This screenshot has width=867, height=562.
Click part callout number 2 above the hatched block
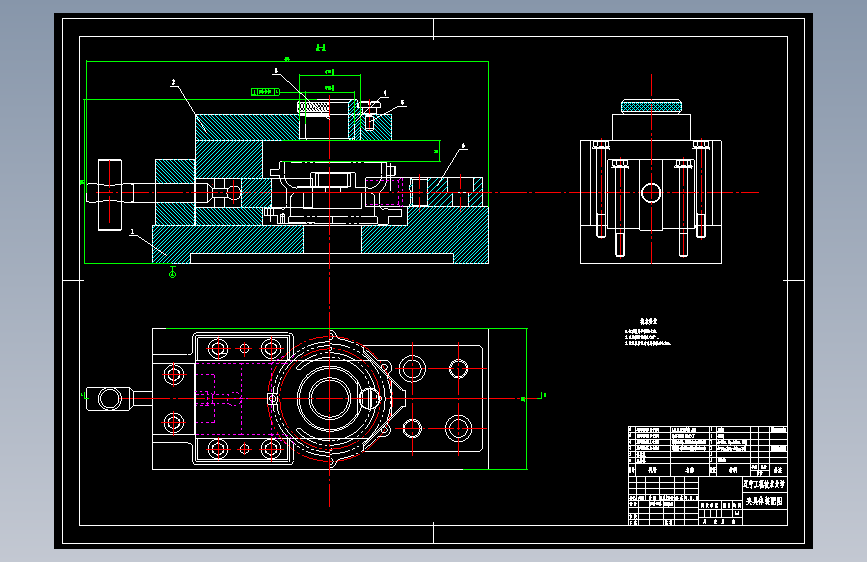coord(173,82)
